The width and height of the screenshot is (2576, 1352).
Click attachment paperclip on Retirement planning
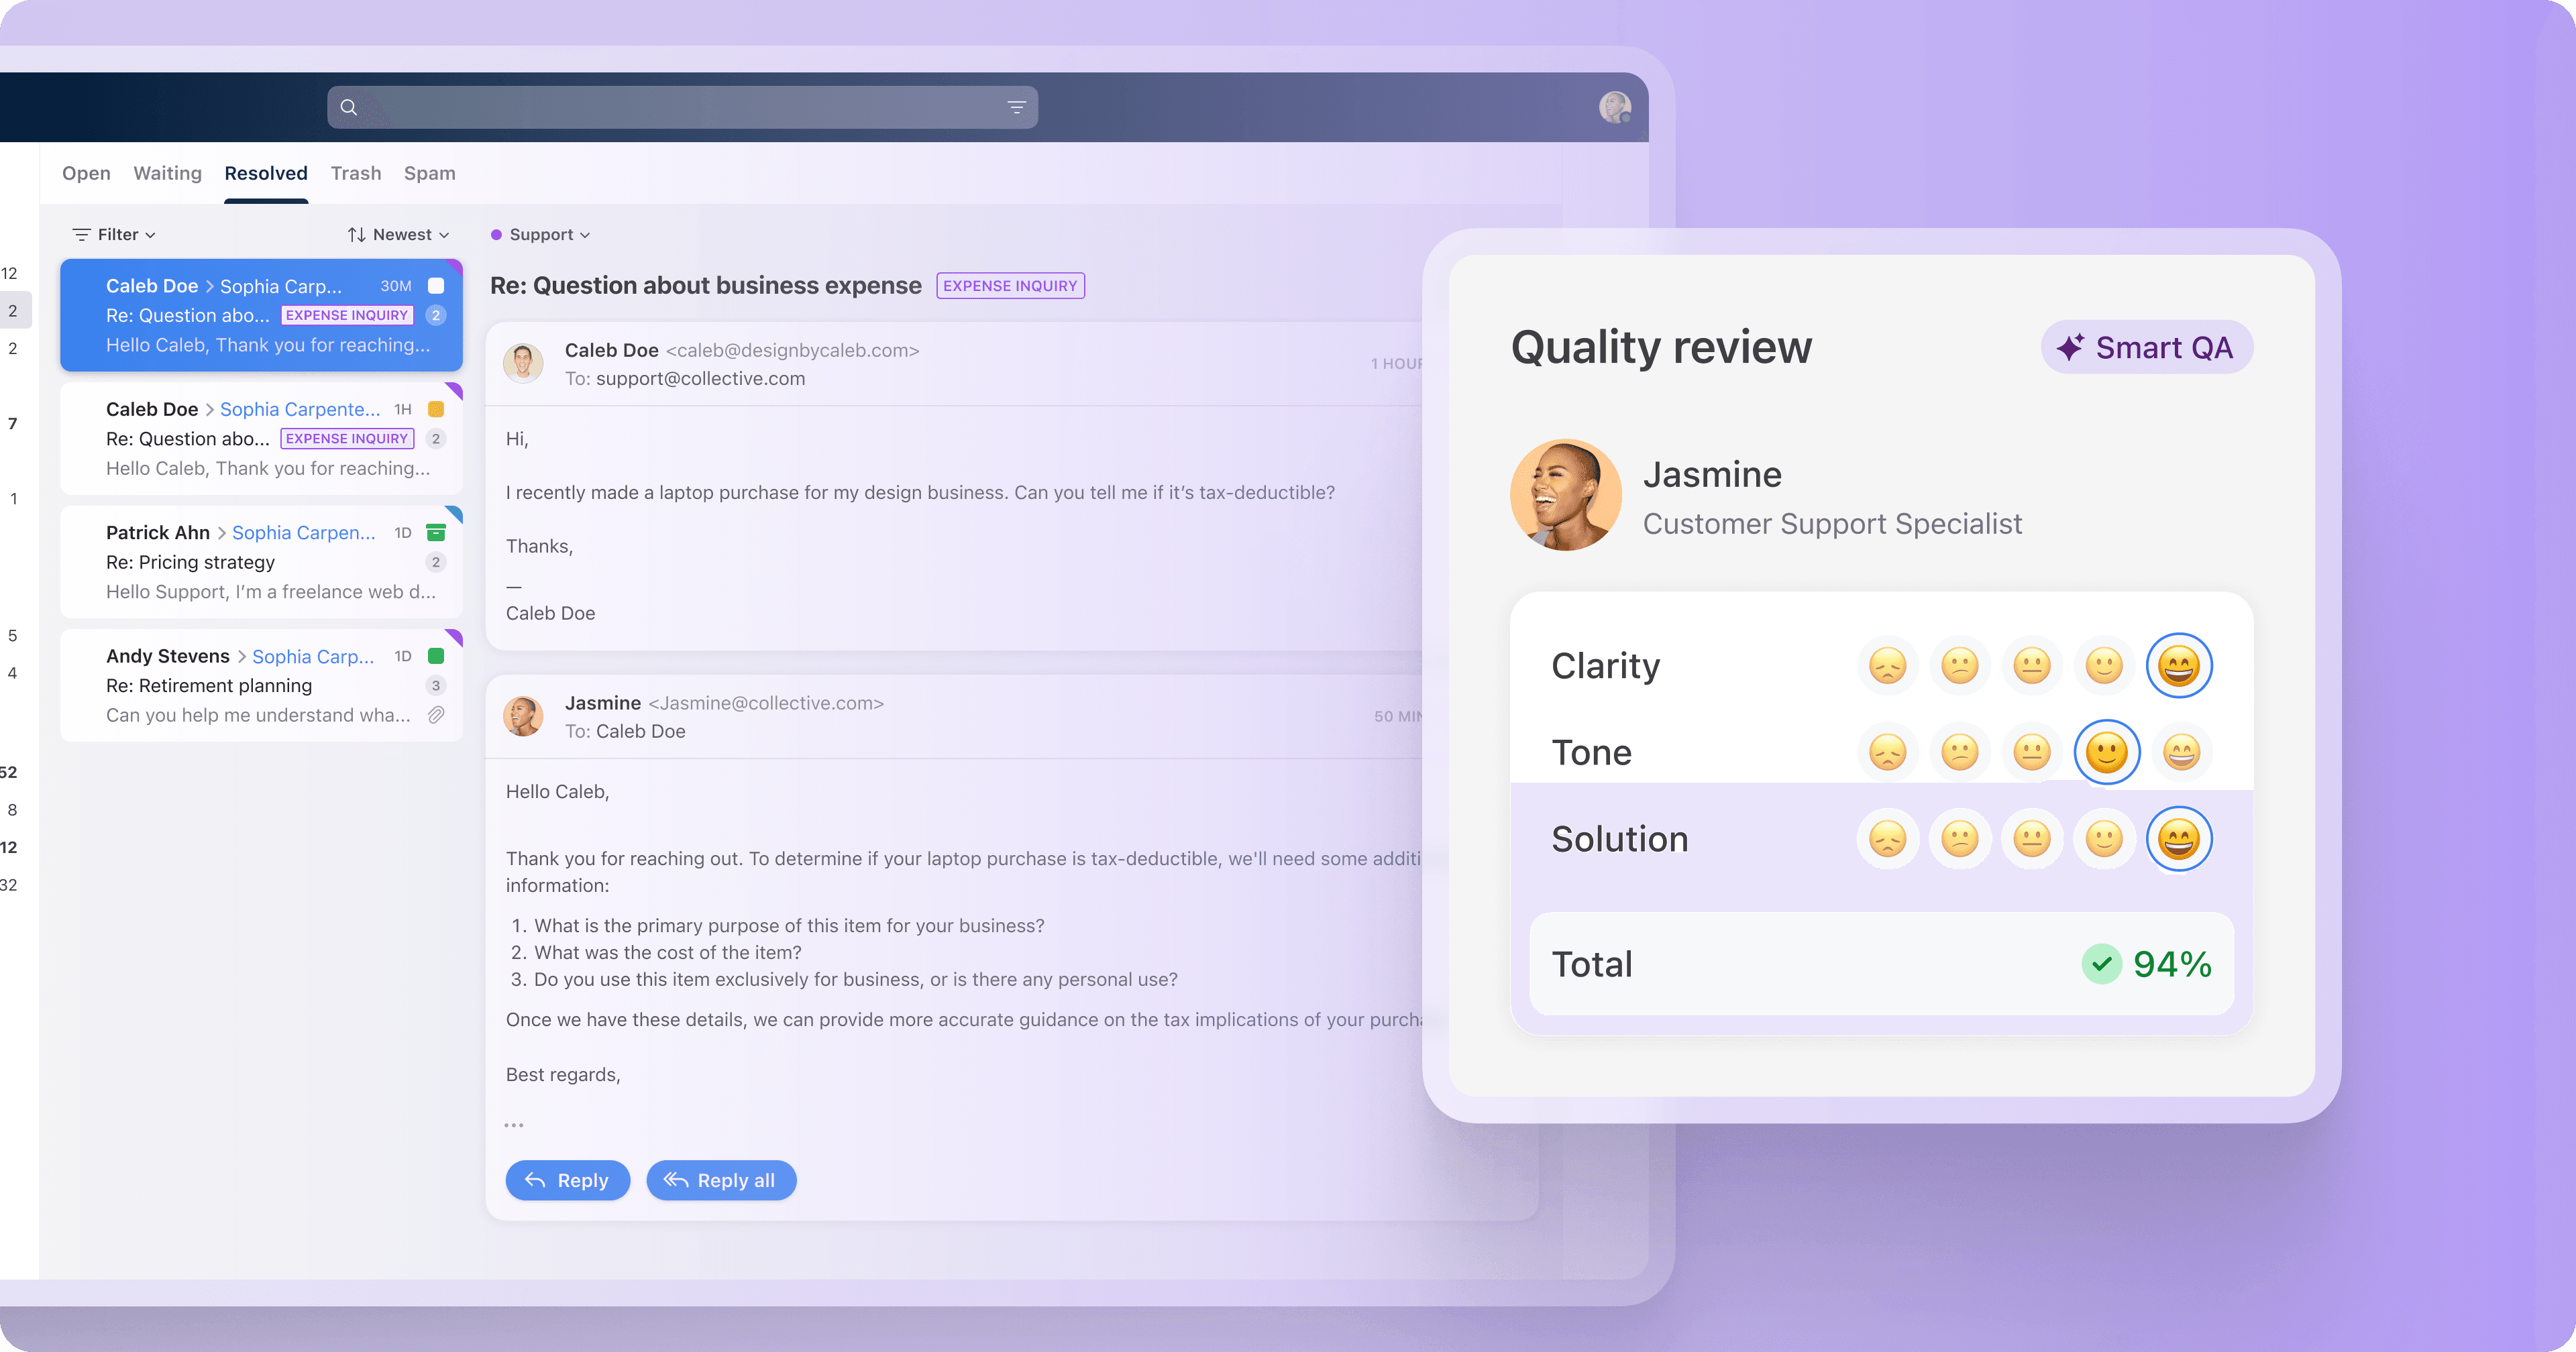(436, 715)
